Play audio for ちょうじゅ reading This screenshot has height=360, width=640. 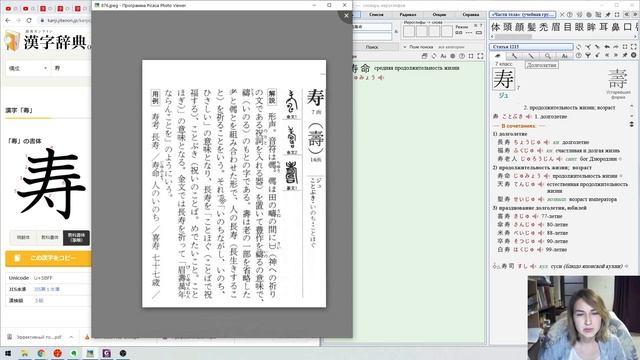tap(547, 142)
